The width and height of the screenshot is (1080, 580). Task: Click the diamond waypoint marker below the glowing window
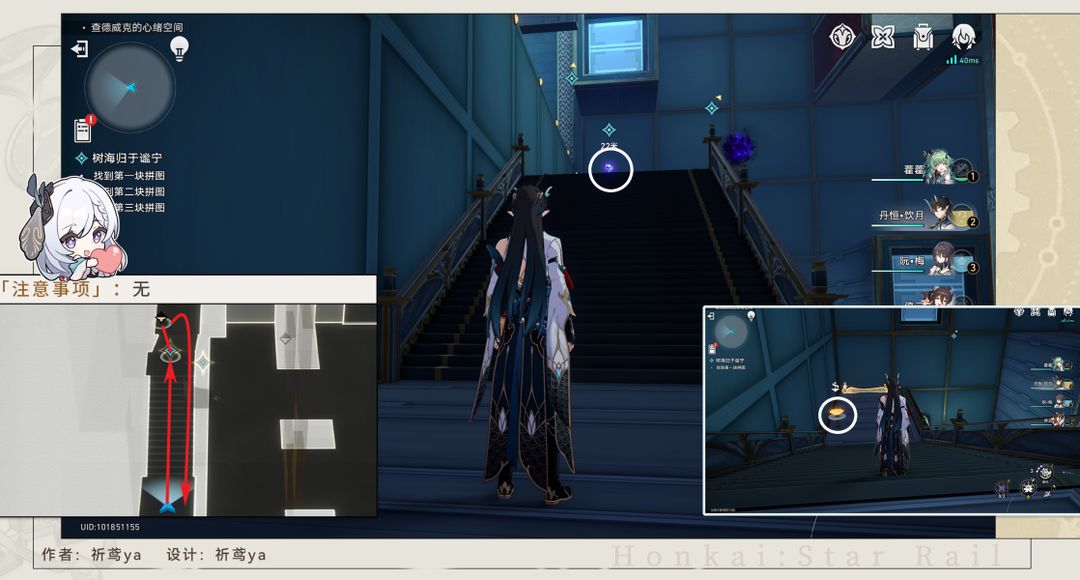coord(572,79)
